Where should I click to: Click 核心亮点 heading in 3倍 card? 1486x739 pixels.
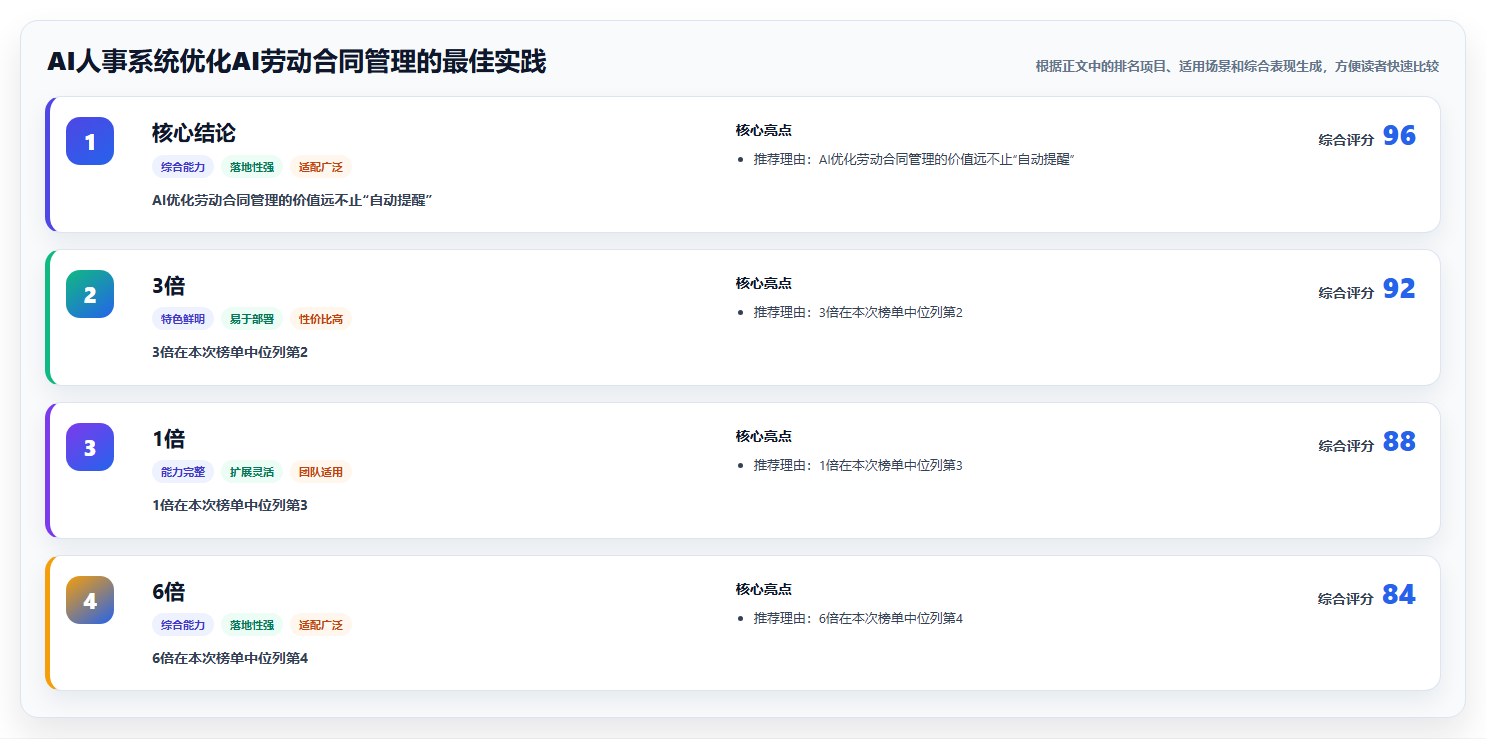764,283
